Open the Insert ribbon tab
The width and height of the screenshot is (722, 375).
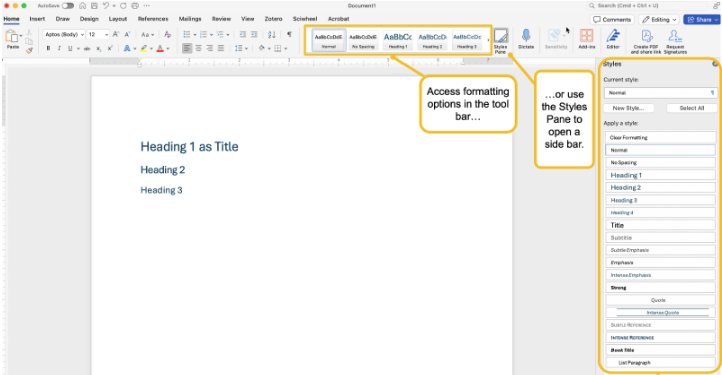click(37, 19)
